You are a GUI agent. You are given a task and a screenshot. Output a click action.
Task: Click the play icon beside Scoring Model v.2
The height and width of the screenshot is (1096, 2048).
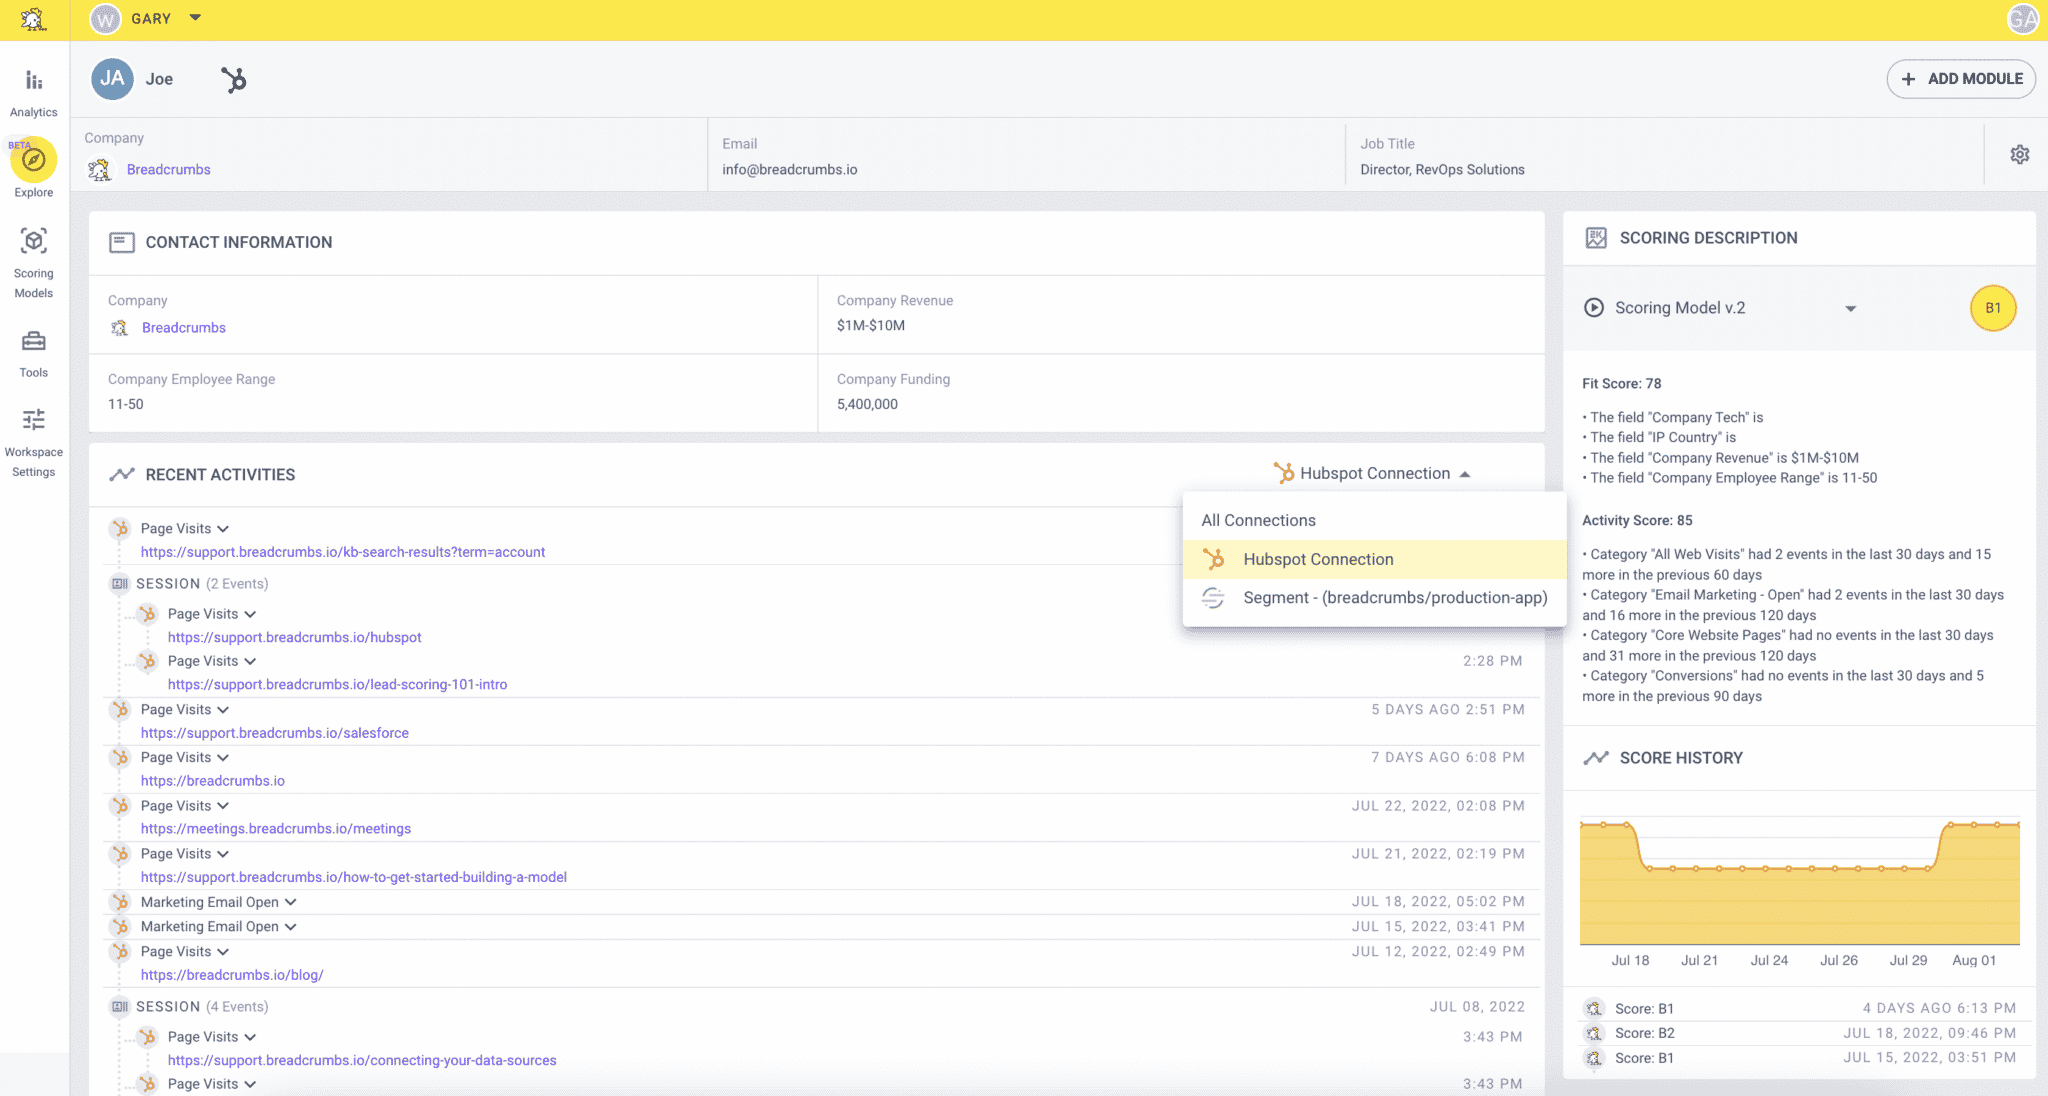click(x=1594, y=308)
